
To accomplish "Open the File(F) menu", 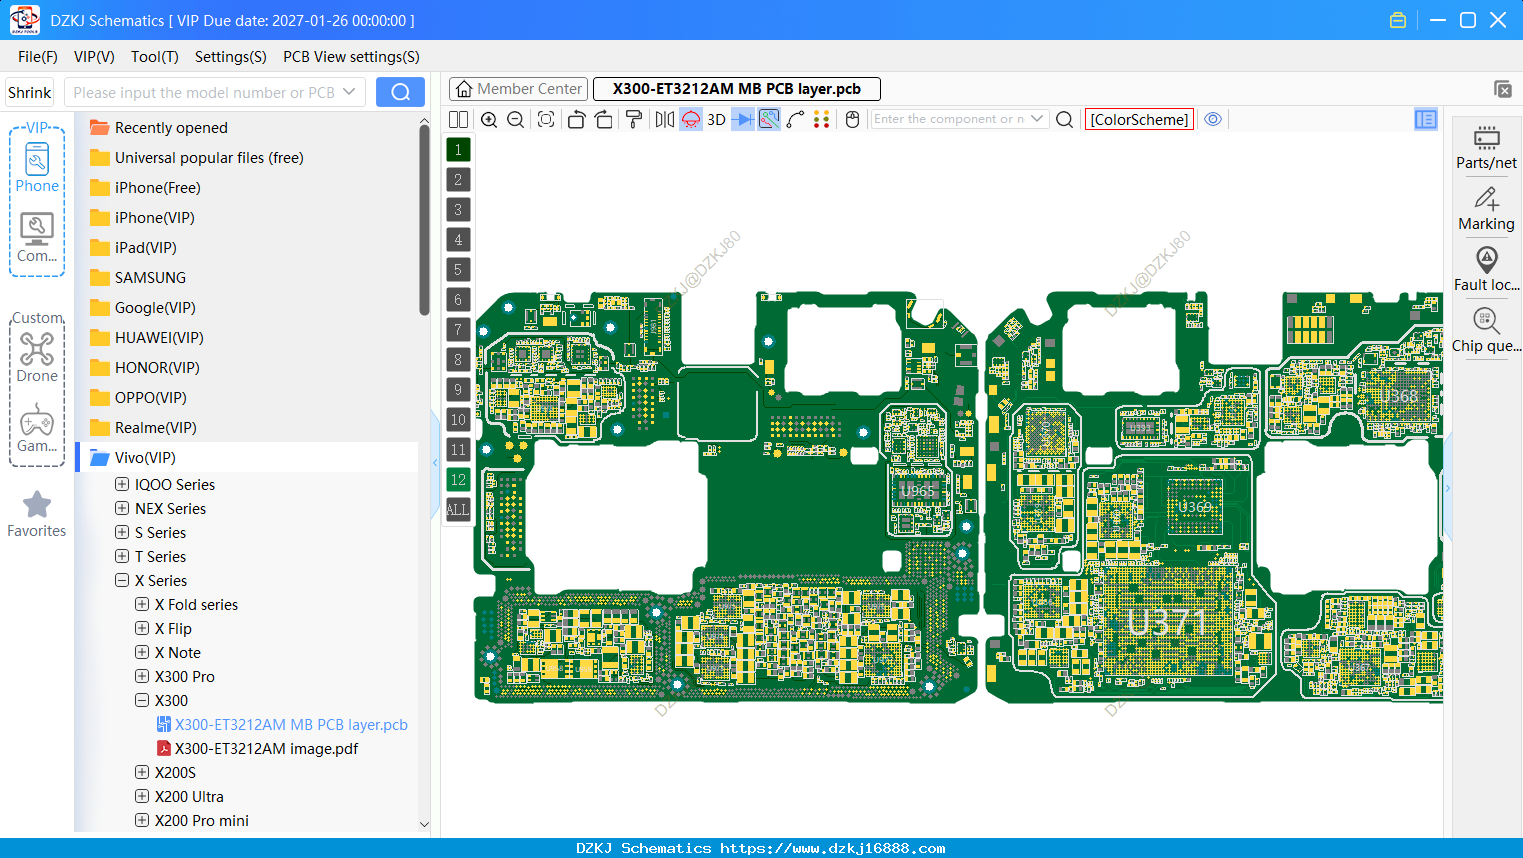I will tap(38, 57).
